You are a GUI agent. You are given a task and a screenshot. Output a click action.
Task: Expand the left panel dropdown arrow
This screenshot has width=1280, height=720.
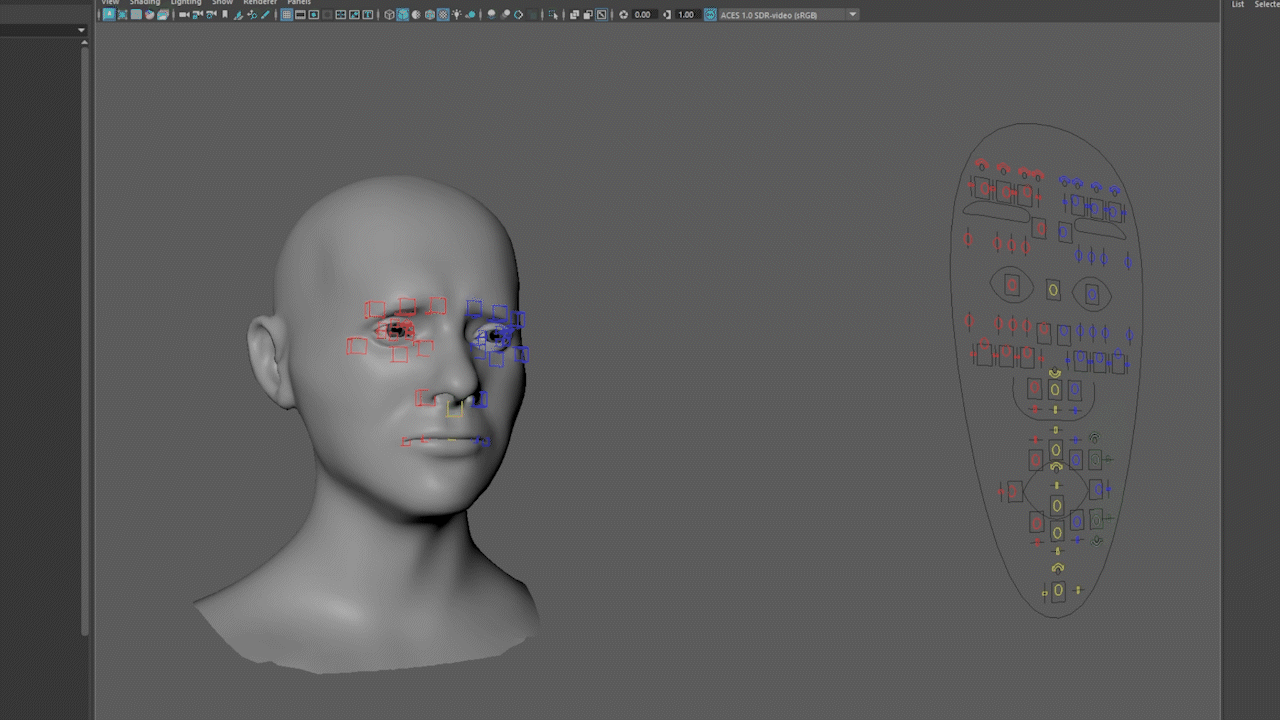[x=81, y=30]
